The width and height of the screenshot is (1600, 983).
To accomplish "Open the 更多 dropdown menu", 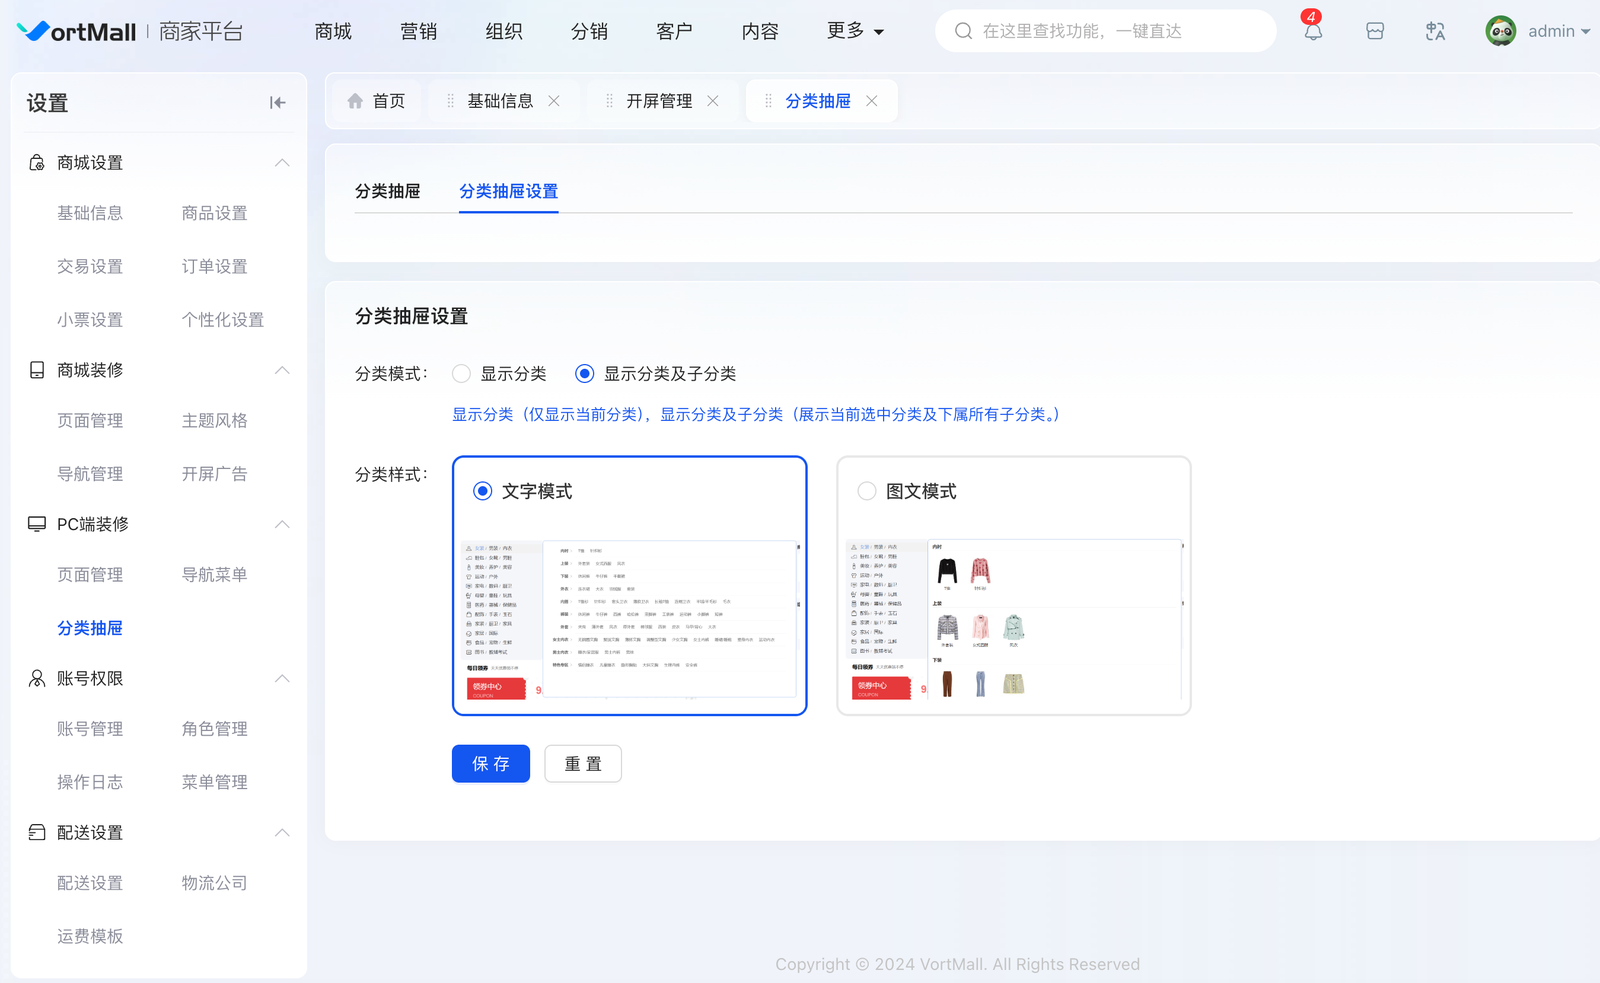I will coord(855,32).
